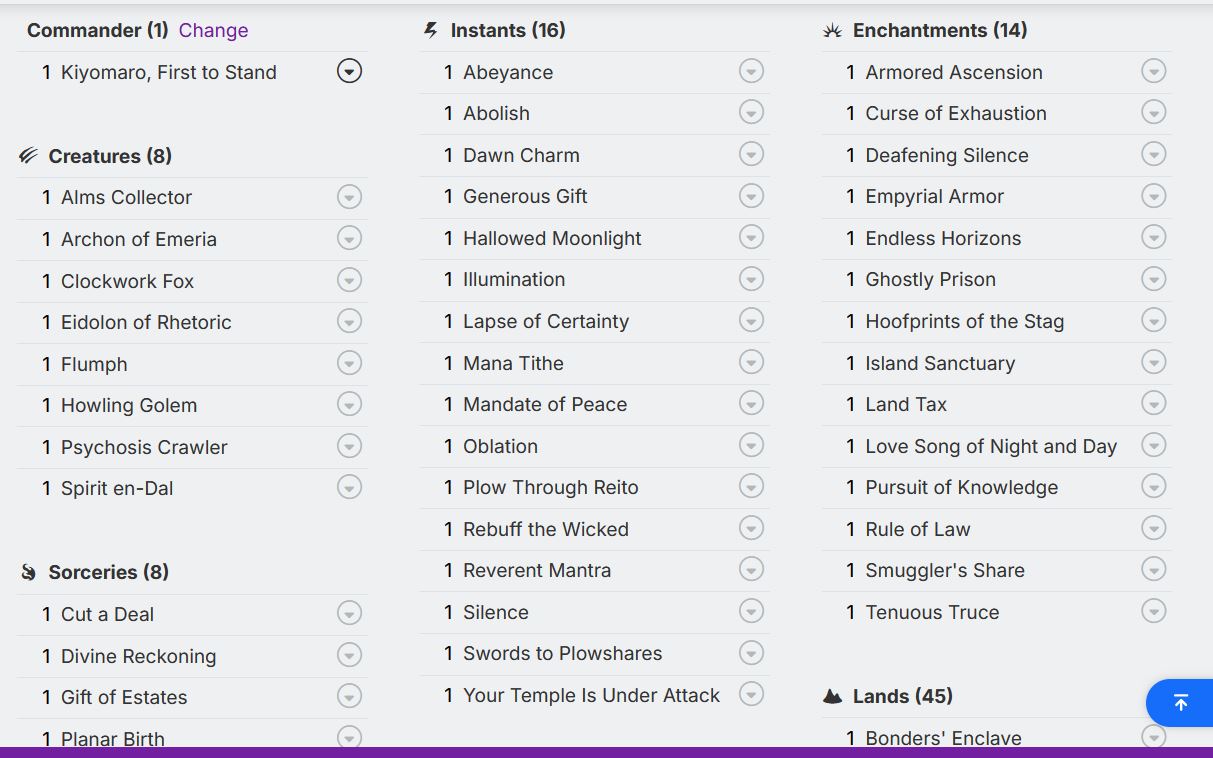Select the Generous Gift card name

(x=525, y=196)
